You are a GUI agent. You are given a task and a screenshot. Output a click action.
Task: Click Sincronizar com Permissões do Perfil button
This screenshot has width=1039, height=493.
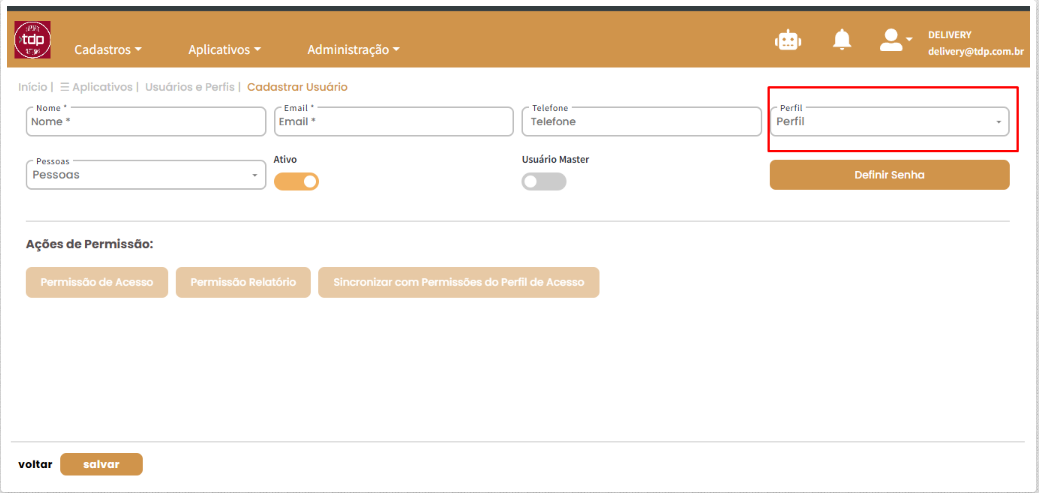point(459,282)
